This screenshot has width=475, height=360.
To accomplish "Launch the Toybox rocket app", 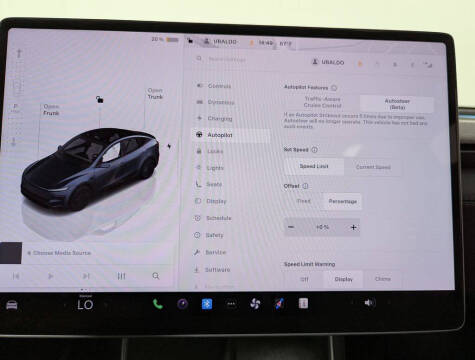I will (279, 304).
